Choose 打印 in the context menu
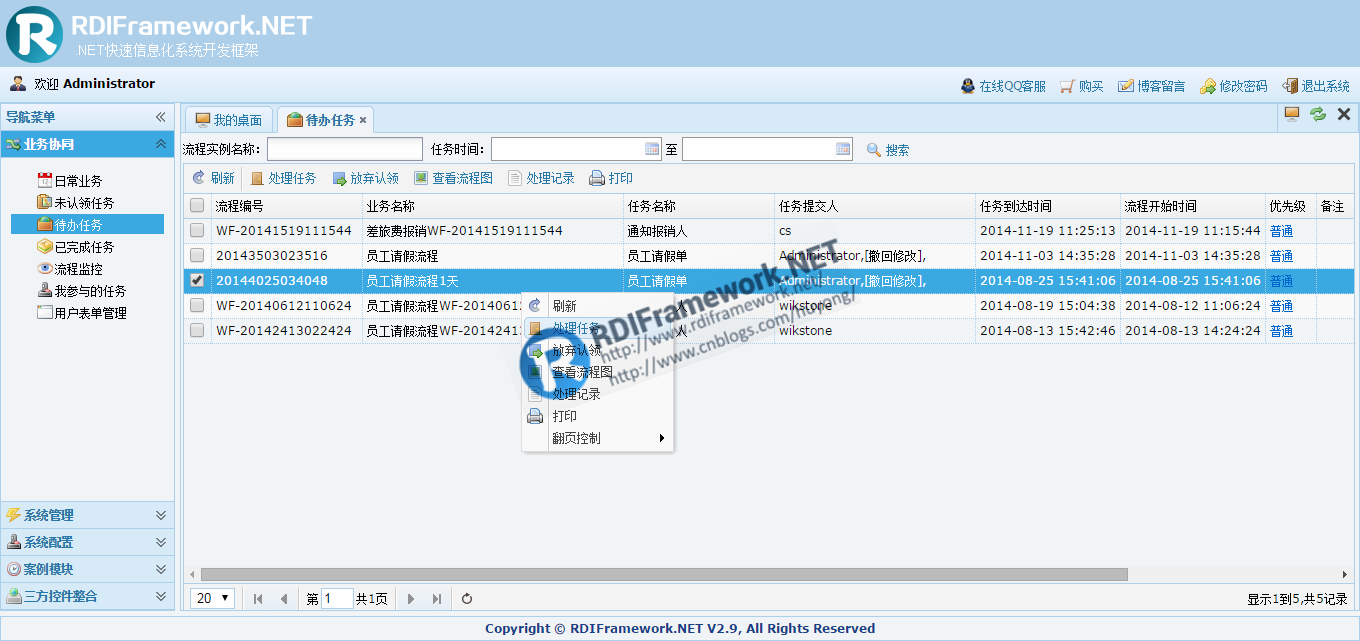 (598, 416)
